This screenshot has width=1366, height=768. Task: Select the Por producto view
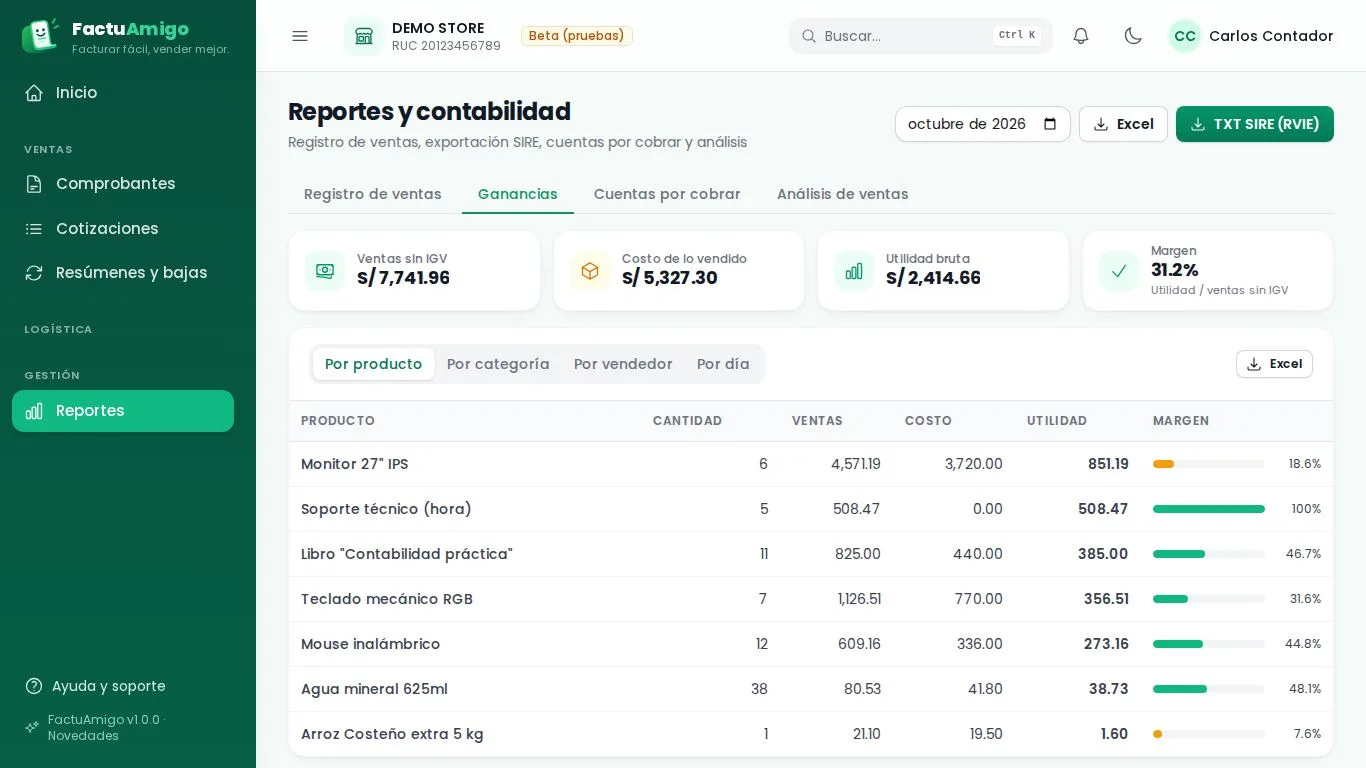(374, 364)
